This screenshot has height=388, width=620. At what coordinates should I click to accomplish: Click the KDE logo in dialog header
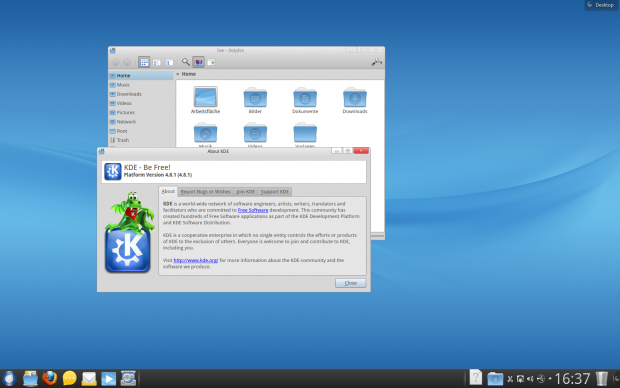click(113, 171)
